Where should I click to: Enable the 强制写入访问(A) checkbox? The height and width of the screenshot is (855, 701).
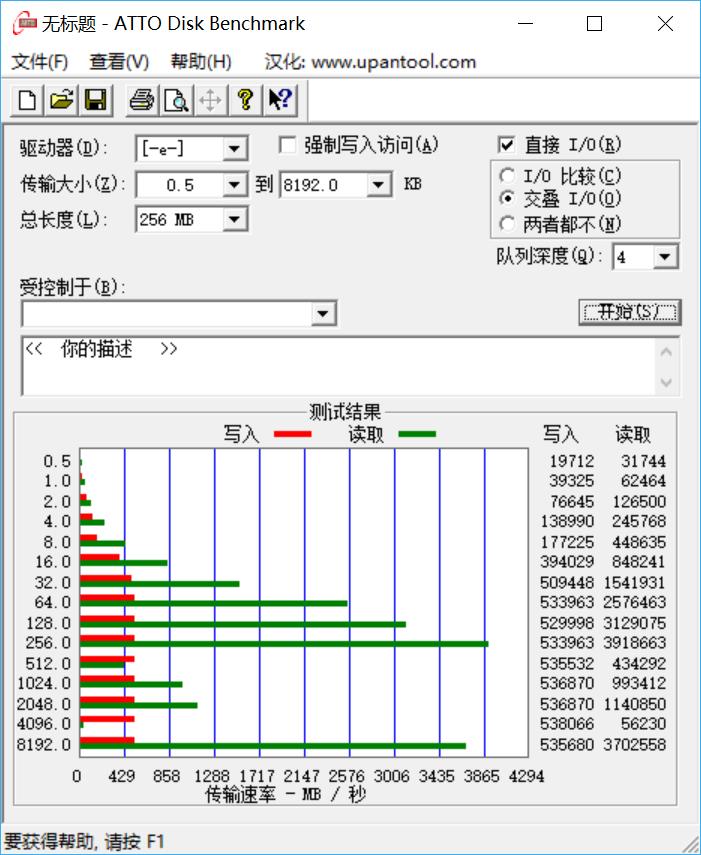(x=287, y=145)
